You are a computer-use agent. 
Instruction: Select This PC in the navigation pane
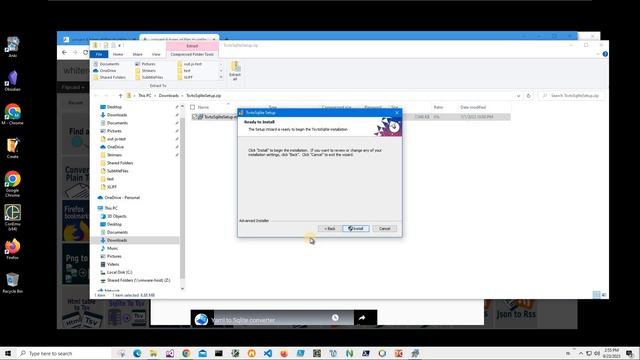(107, 208)
